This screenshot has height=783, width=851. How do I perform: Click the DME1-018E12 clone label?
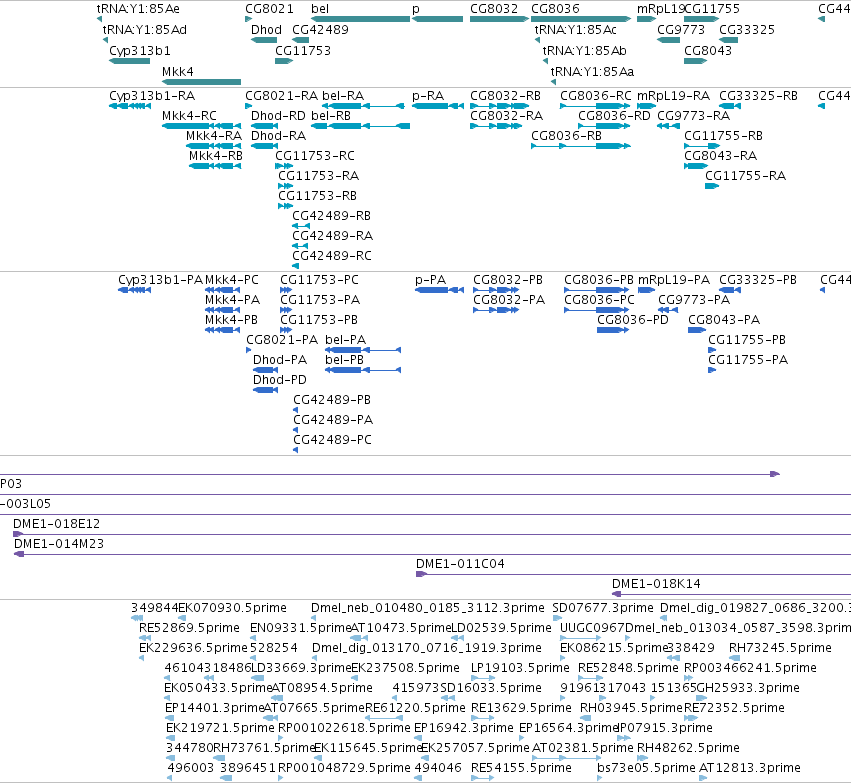[56, 524]
